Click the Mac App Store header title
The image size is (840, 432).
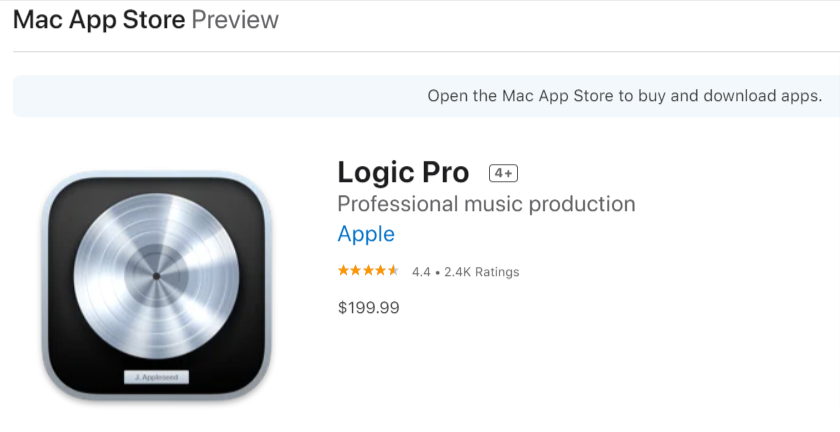(99, 20)
